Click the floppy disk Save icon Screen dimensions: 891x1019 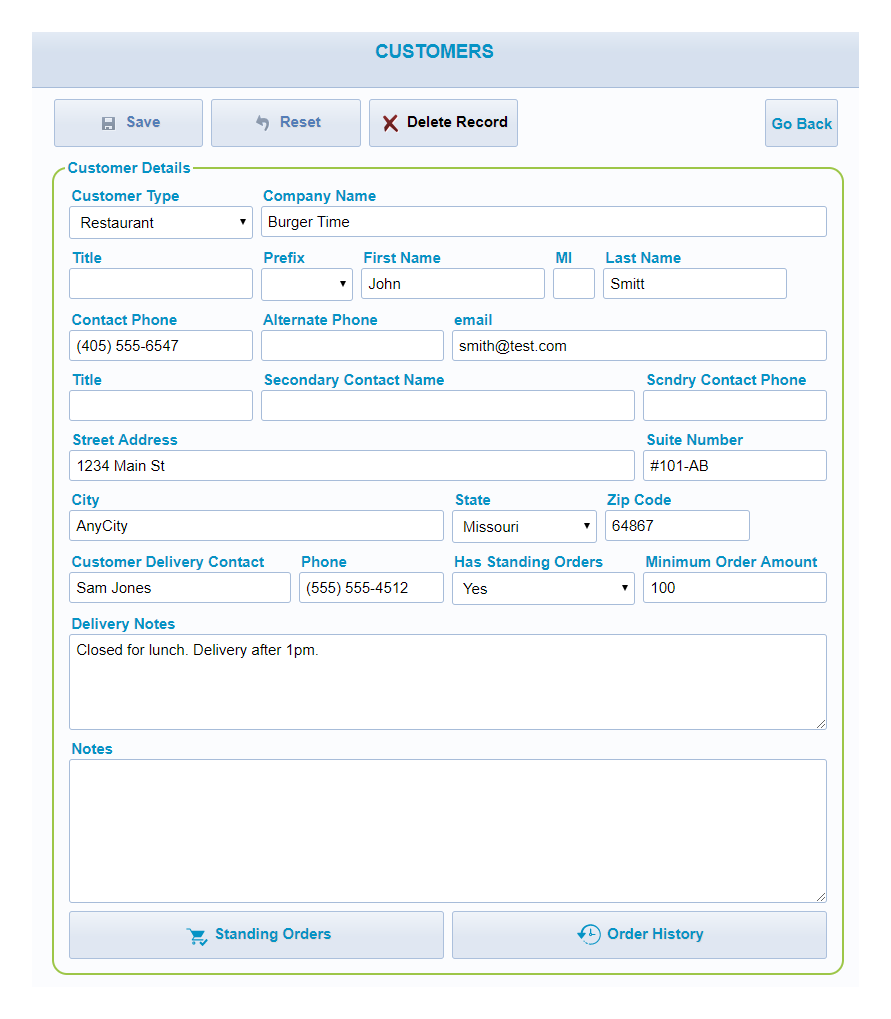(109, 123)
